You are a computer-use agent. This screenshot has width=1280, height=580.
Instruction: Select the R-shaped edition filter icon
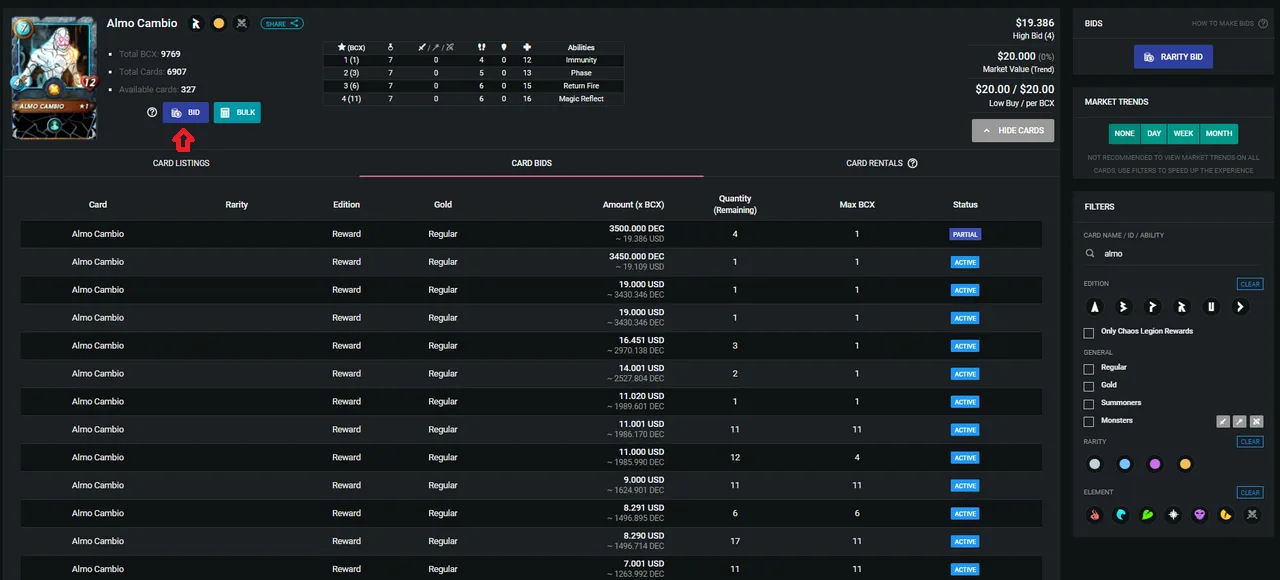click(x=1182, y=306)
